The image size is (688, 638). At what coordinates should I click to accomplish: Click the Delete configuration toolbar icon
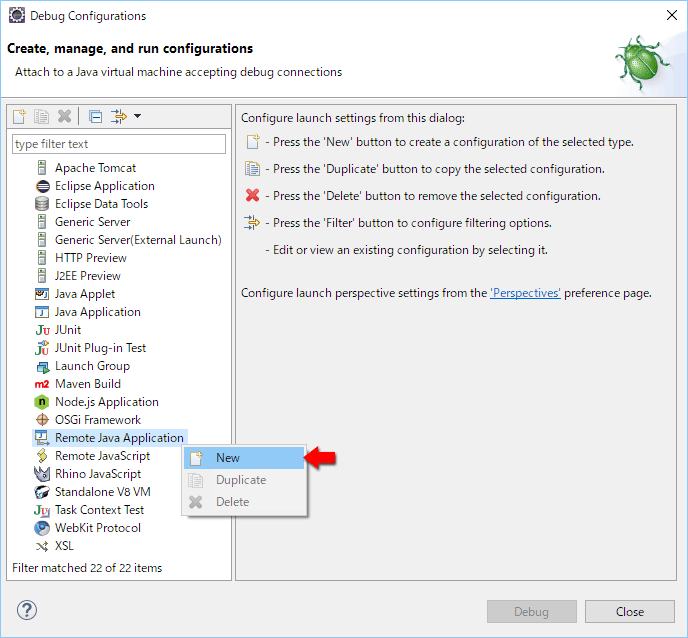click(64, 116)
